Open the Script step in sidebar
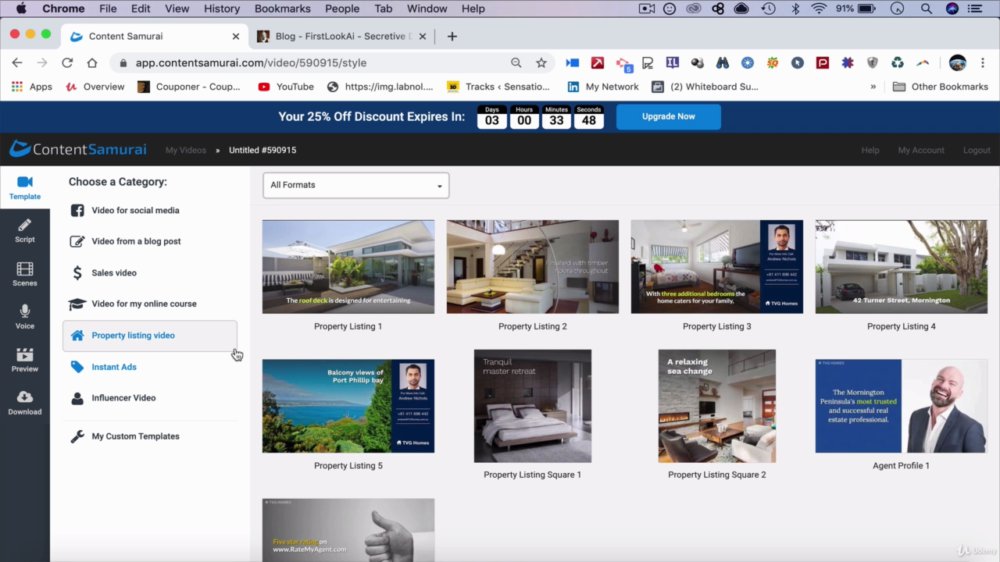1000x562 pixels. (x=25, y=230)
